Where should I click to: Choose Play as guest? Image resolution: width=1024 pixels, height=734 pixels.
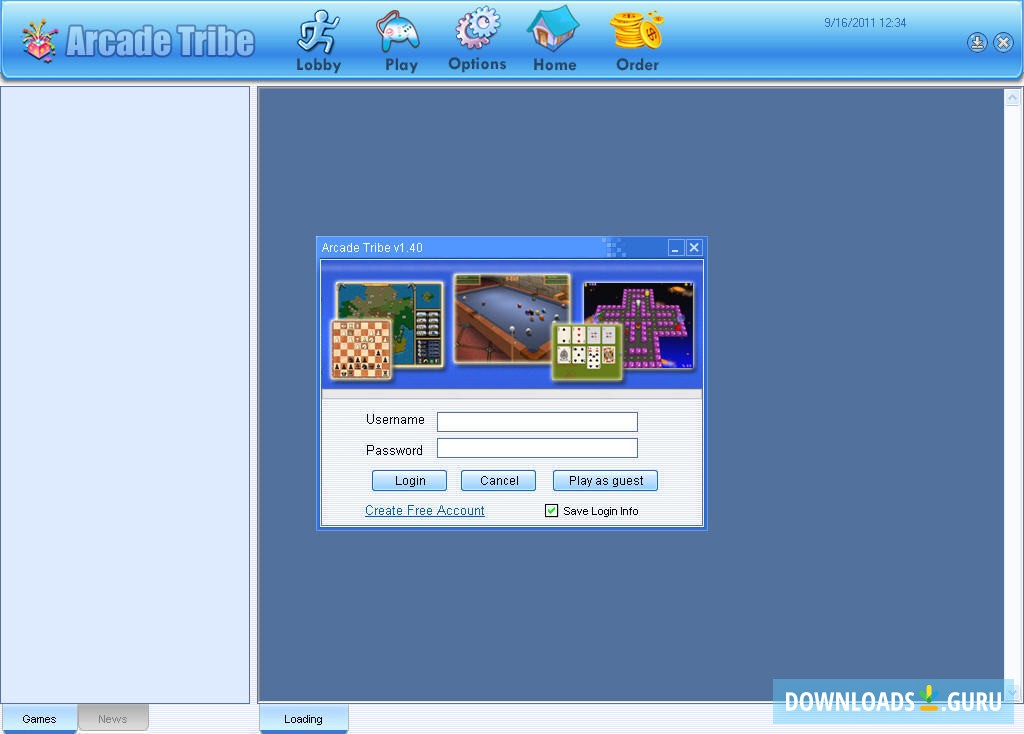click(605, 481)
